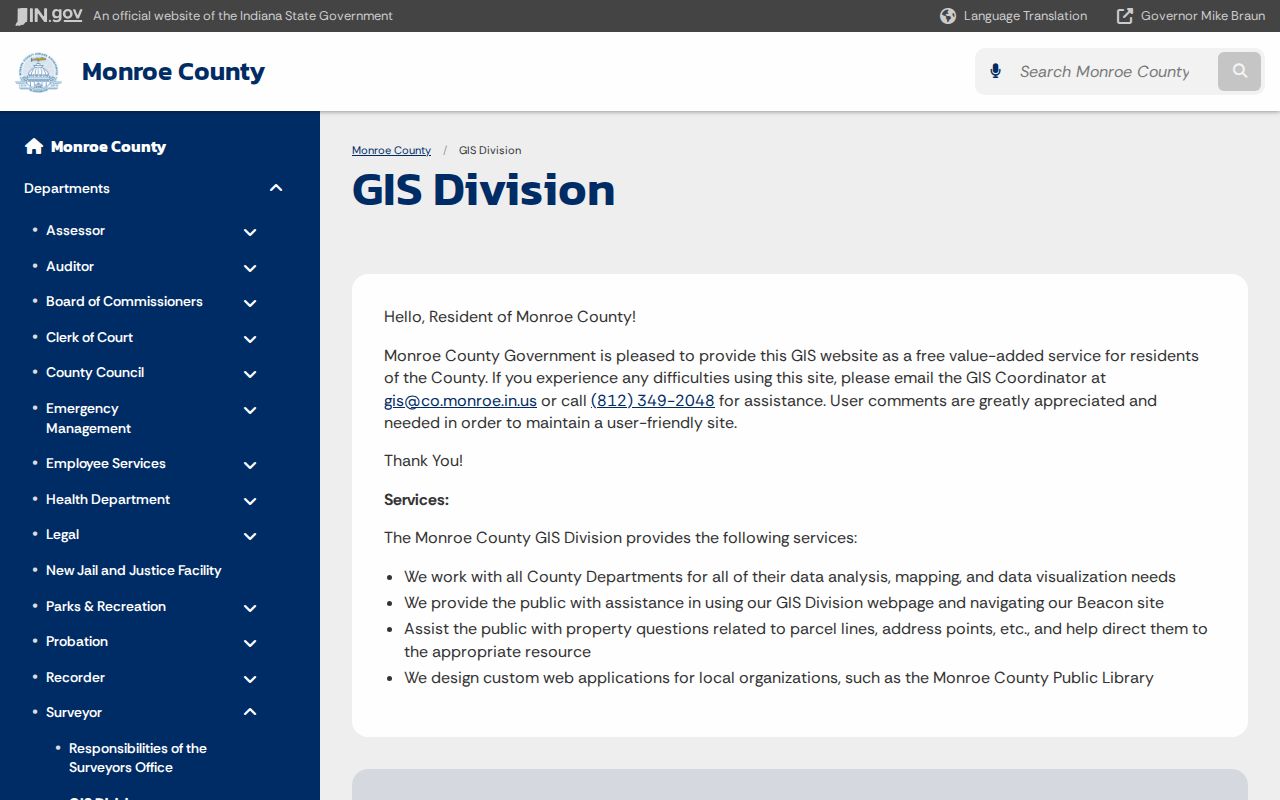This screenshot has width=1280, height=800.
Task: Open the Auditor department page
Action: tap(70, 266)
